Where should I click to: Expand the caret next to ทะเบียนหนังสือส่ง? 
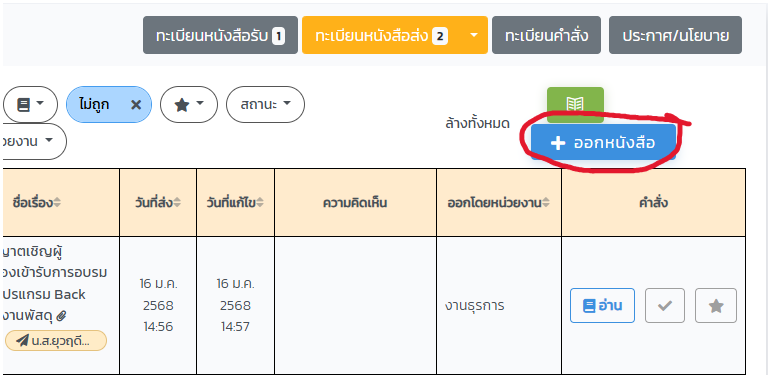coord(474,35)
